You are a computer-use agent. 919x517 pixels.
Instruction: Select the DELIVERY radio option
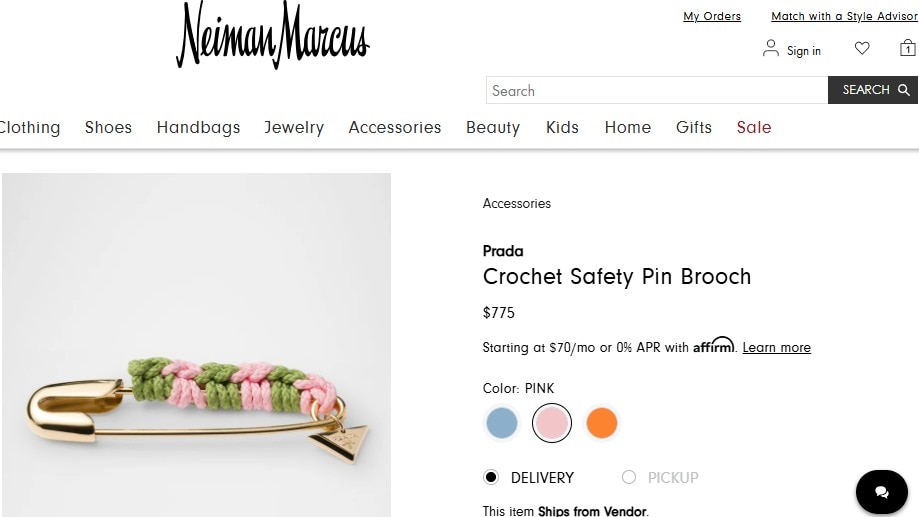pyautogui.click(x=491, y=477)
